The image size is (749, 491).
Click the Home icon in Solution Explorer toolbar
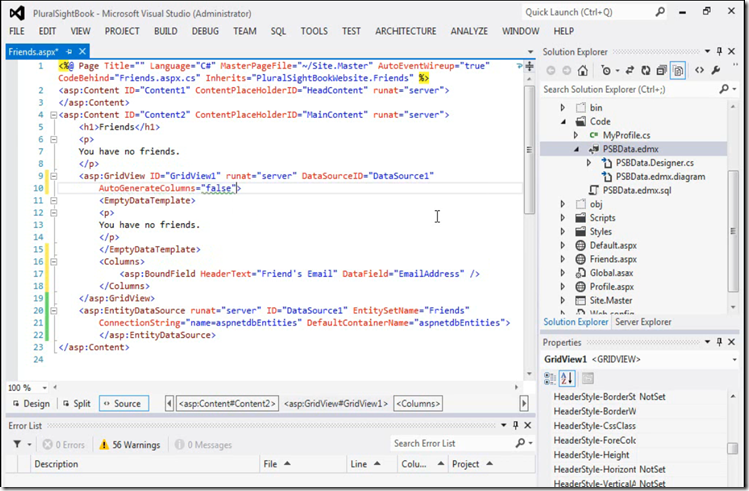point(582,71)
